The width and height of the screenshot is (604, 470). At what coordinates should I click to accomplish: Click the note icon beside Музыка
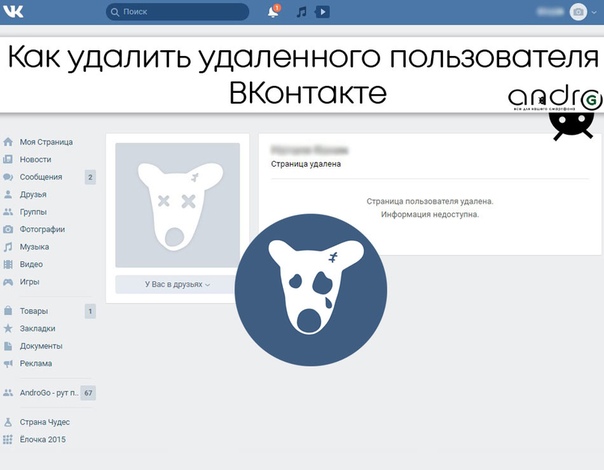pyautogui.click(x=8, y=247)
